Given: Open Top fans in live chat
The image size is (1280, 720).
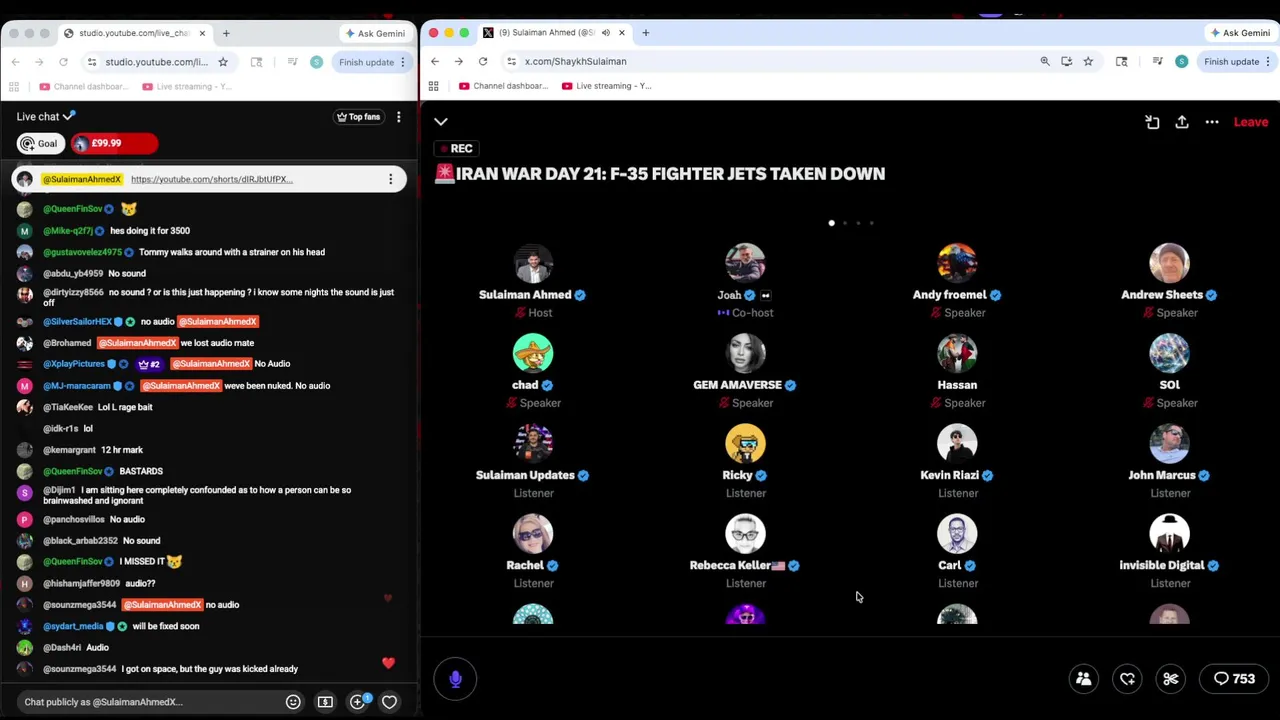Looking at the screenshot, I should (358, 117).
